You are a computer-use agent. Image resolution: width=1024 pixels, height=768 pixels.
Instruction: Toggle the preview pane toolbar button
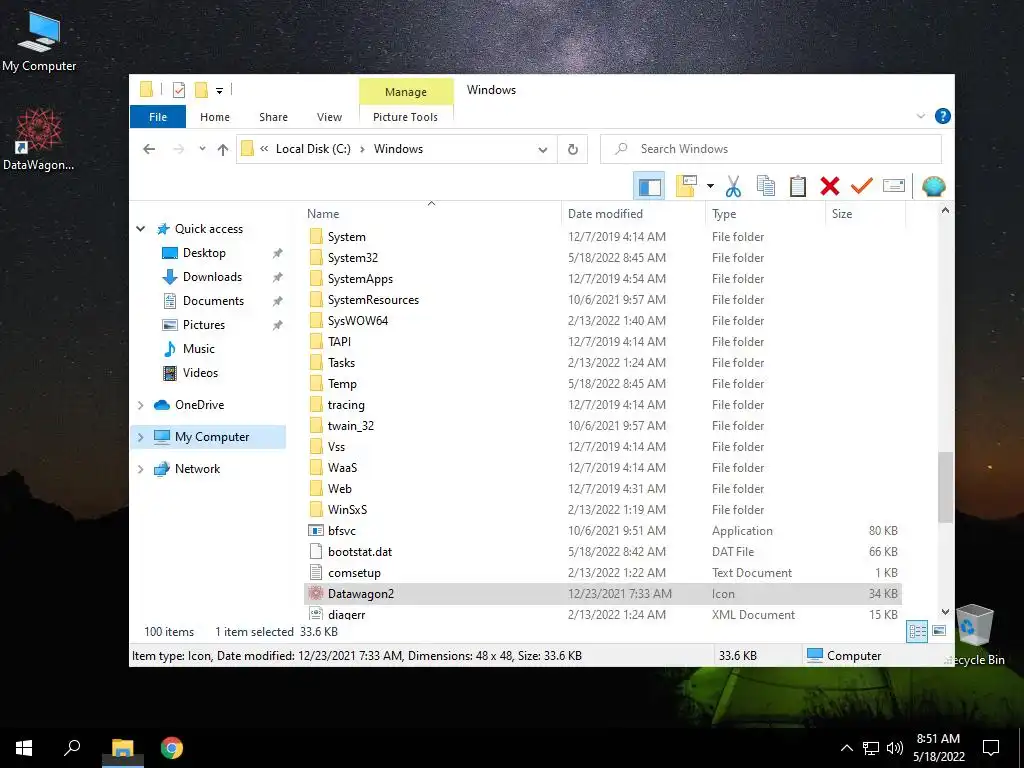click(x=649, y=187)
